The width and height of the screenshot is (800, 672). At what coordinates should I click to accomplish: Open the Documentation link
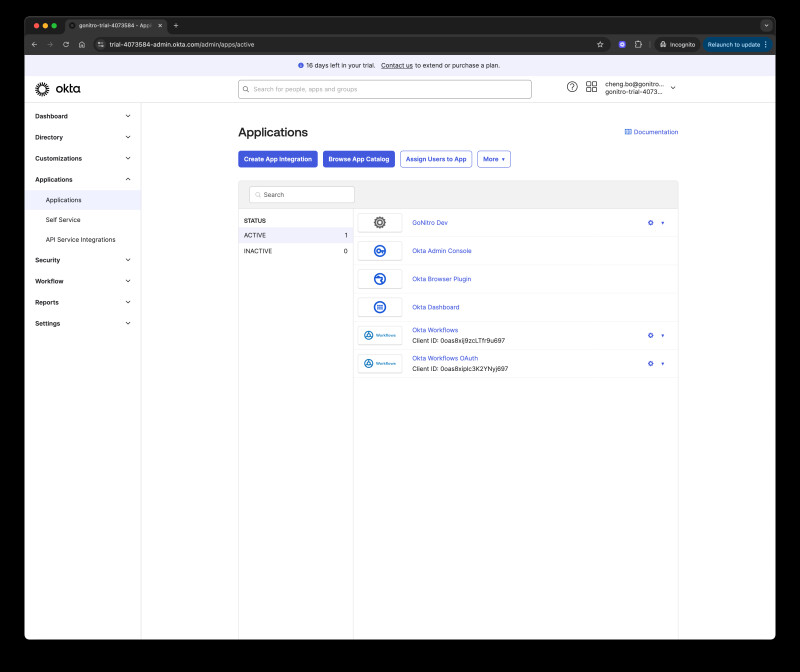coord(652,132)
